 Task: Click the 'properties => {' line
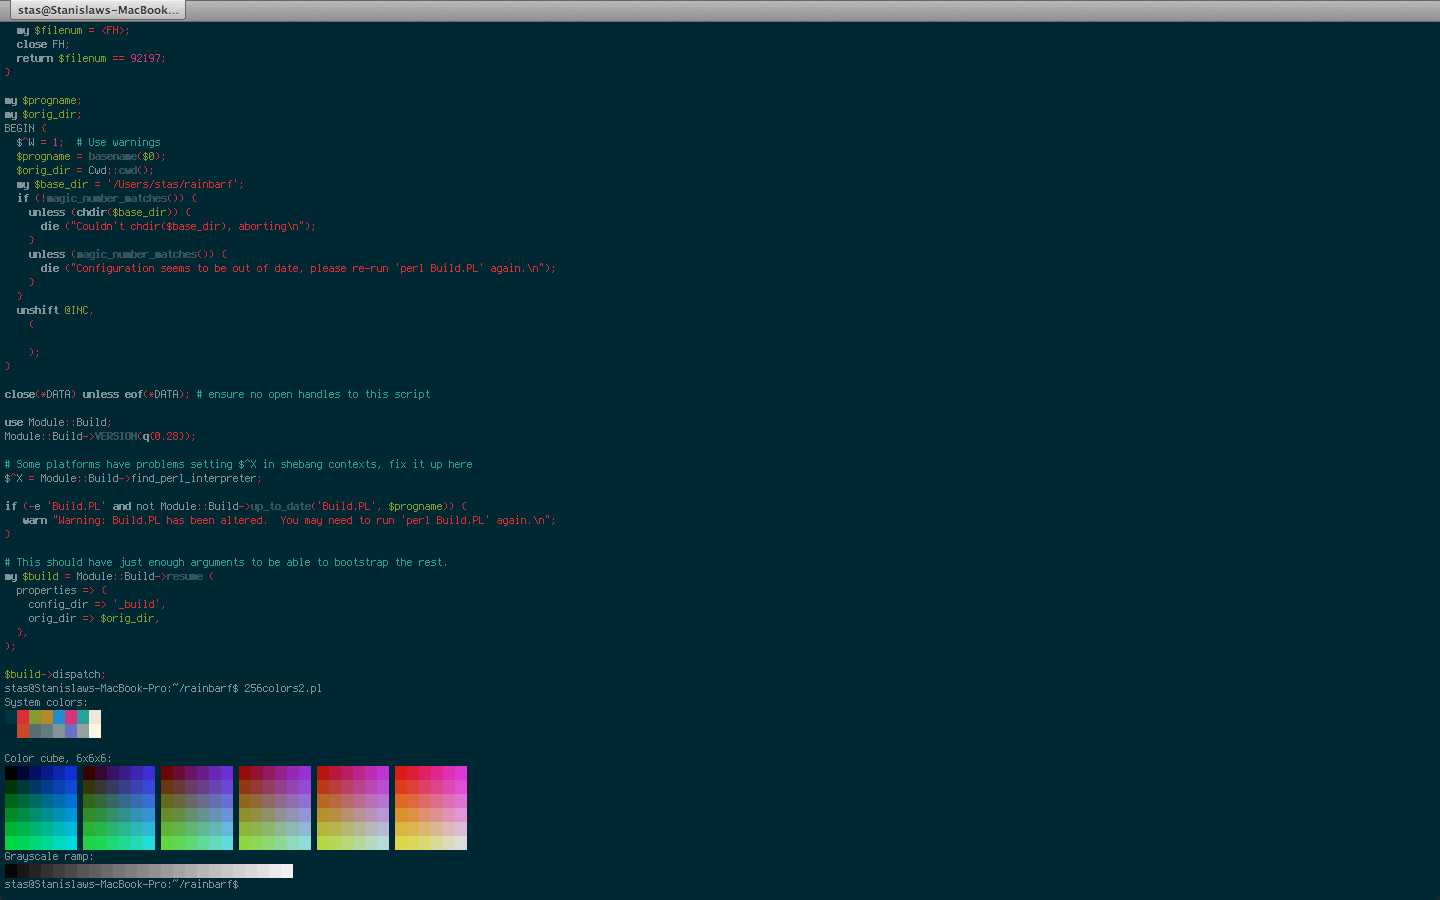[x=61, y=591]
